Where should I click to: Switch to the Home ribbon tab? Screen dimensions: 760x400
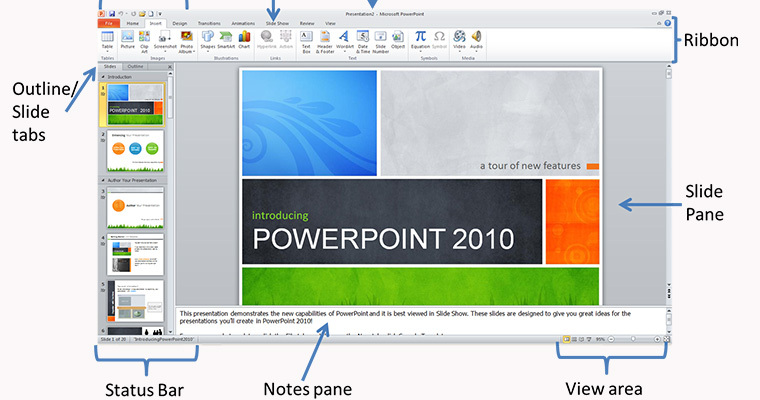(x=132, y=23)
